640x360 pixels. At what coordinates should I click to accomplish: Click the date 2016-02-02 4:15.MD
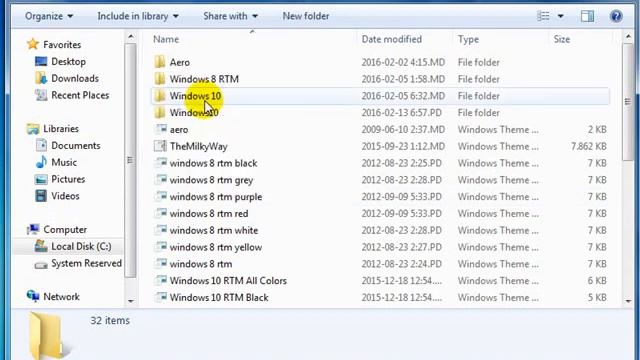pyautogui.click(x=403, y=62)
